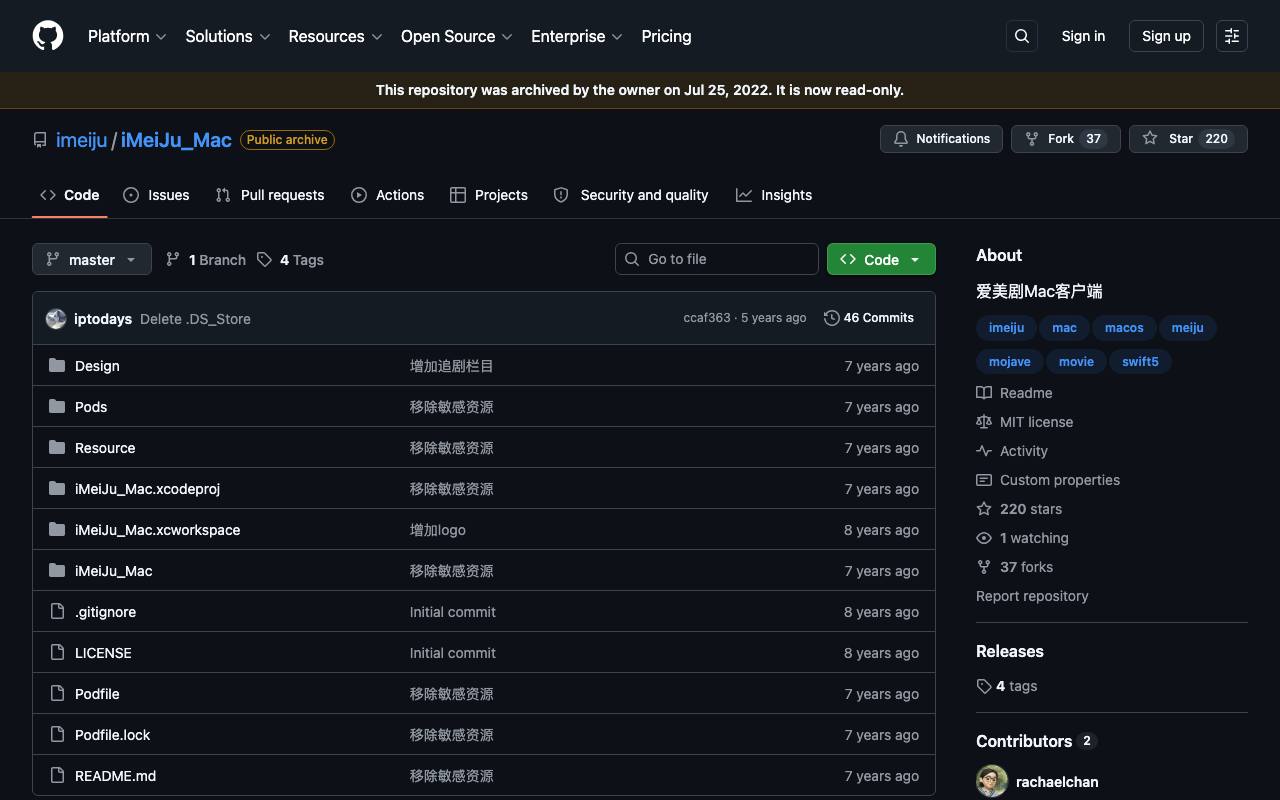Click the Sign up button

(x=1166, y=36)
